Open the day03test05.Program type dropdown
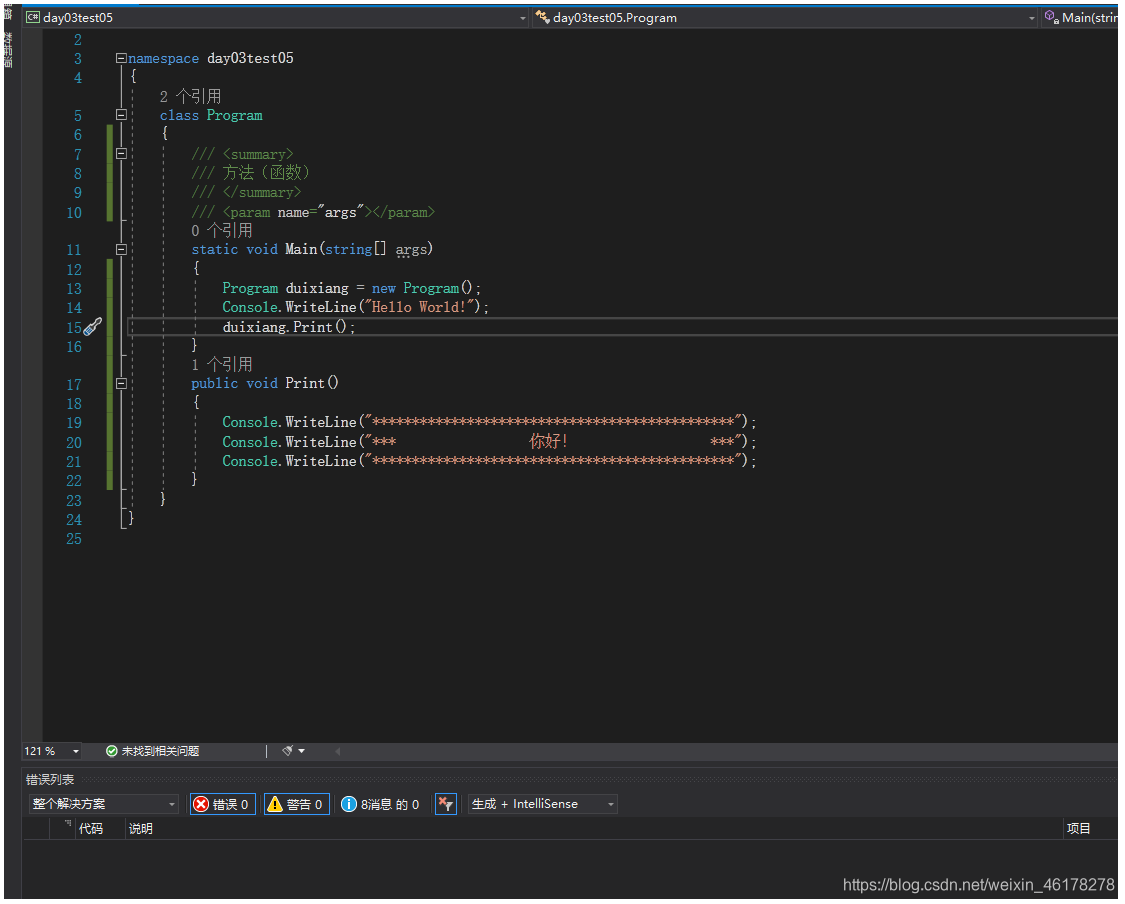Screen dimensions: 1125x904 click(x=785, y=18)
